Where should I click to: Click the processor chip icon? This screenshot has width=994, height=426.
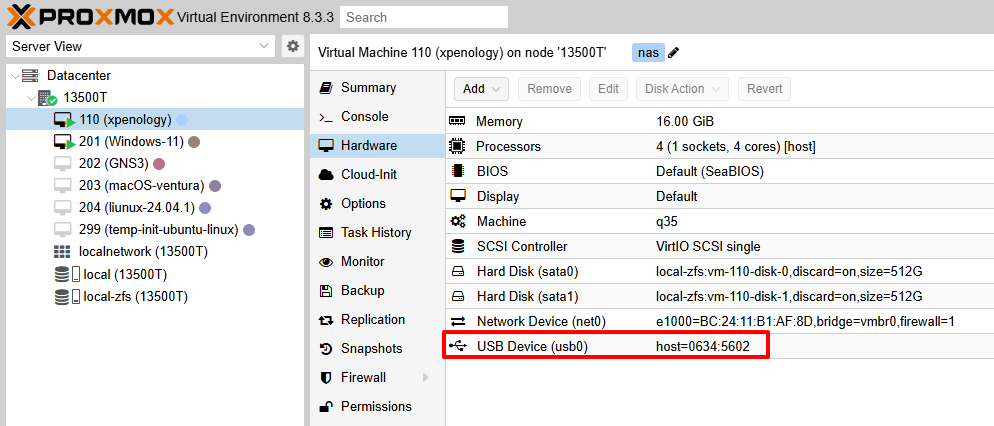click(457, 146)
